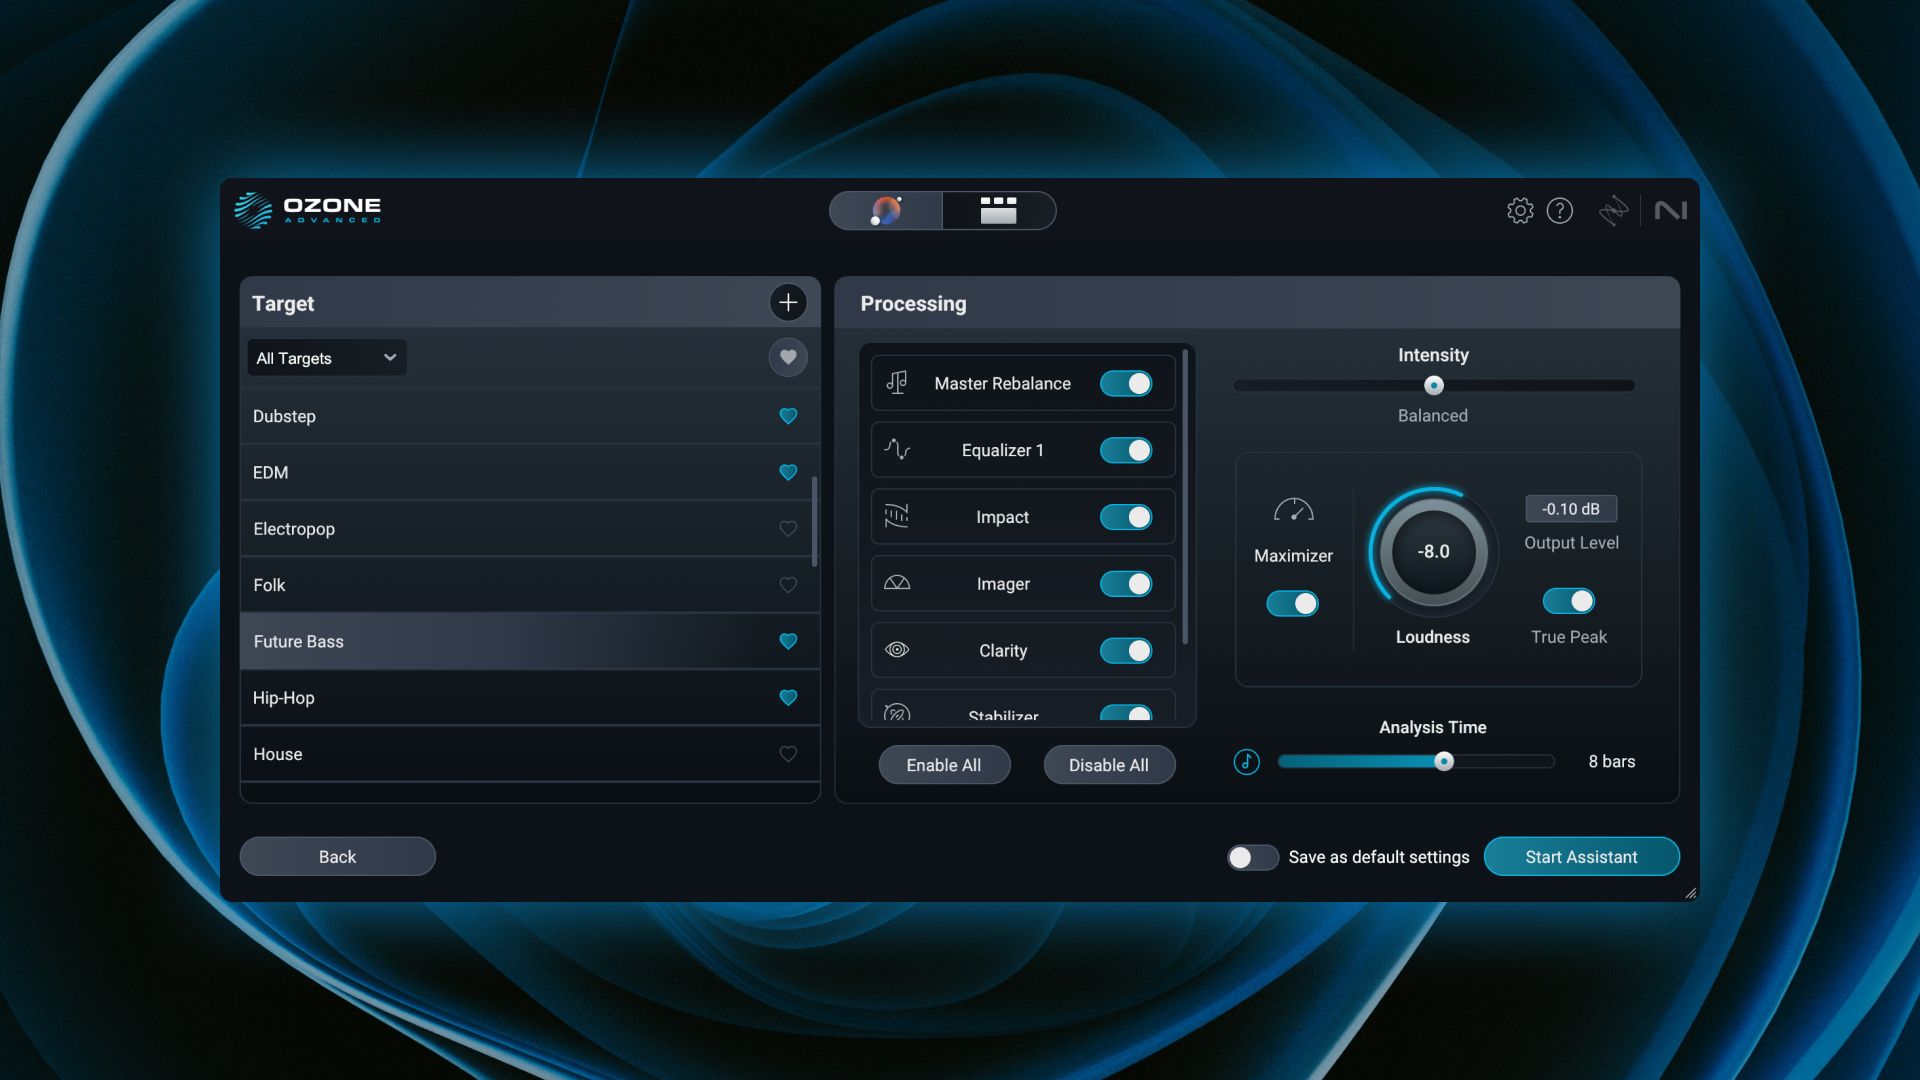Viewport: 1920px width, 1080px height.
Task: Click the Ozone Advanced logo
Action: pos(307,210)
